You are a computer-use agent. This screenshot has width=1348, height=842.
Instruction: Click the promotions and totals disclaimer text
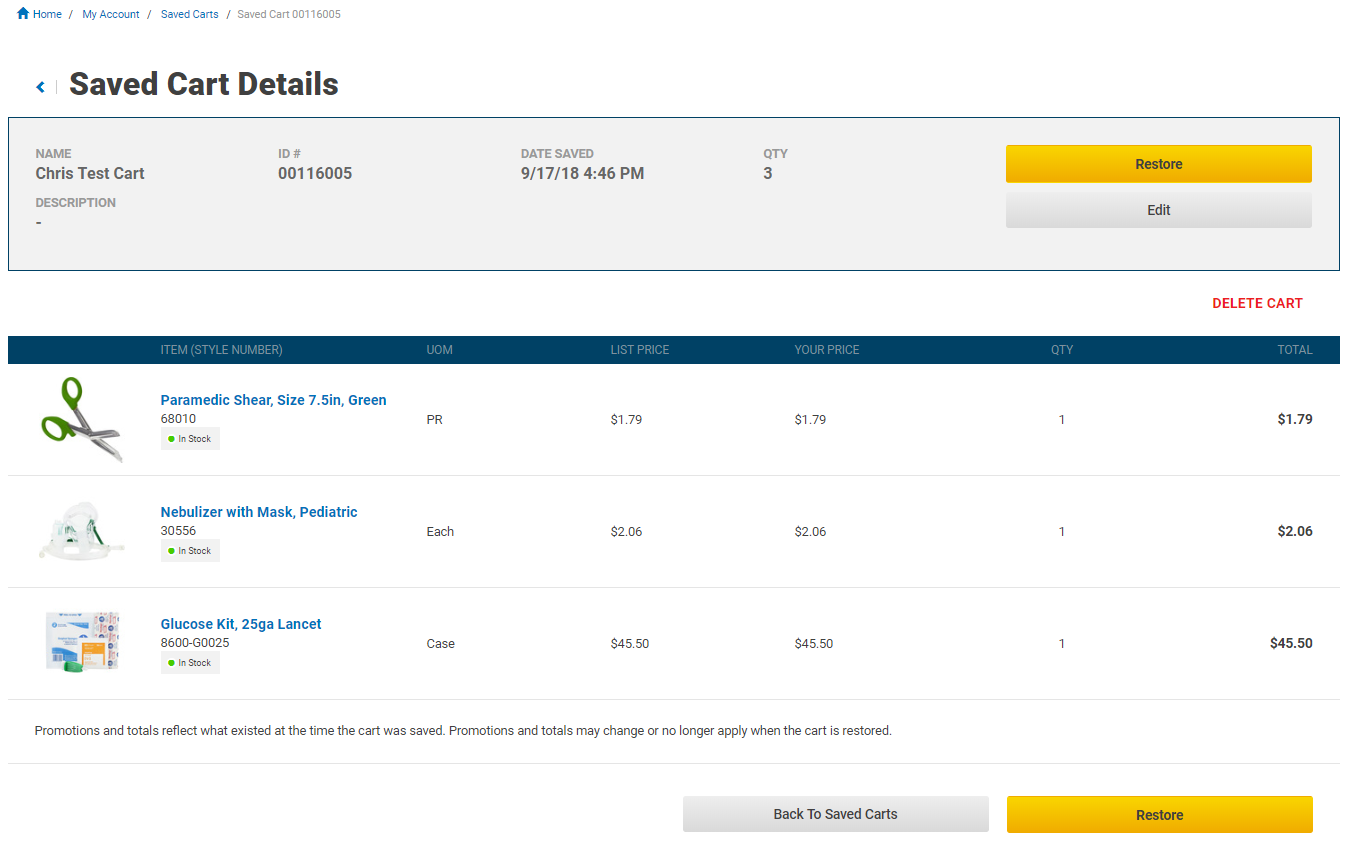463,730
